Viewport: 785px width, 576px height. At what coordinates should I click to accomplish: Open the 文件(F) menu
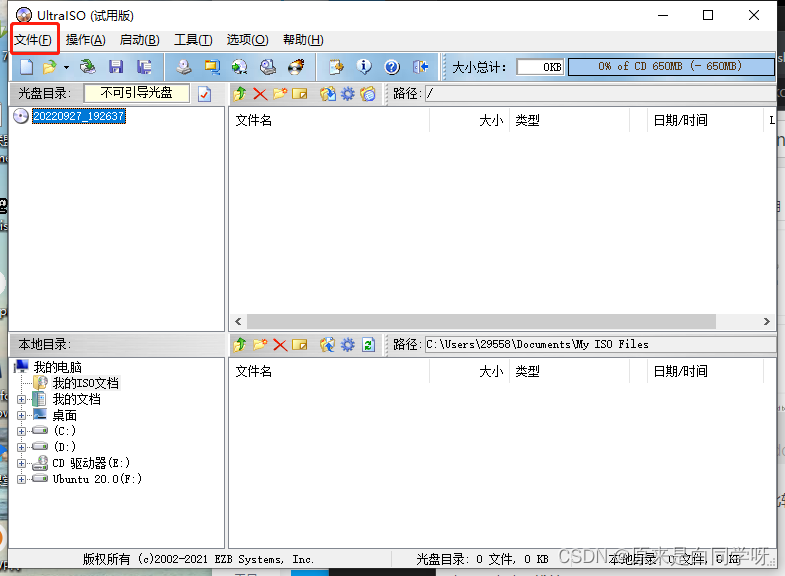click(33, 40)
